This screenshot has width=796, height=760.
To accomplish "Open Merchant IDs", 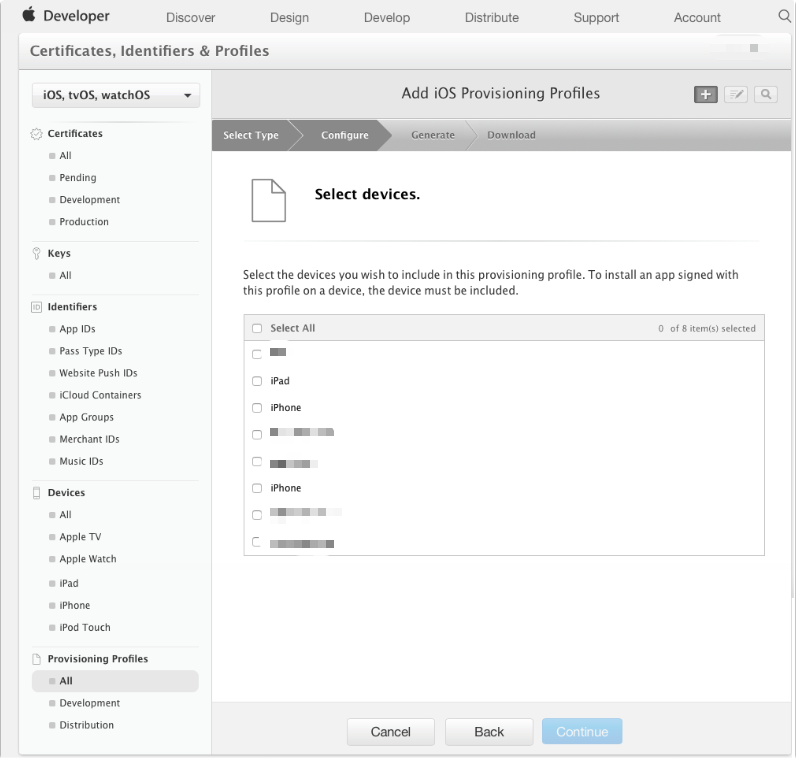I will click(89, 440).
